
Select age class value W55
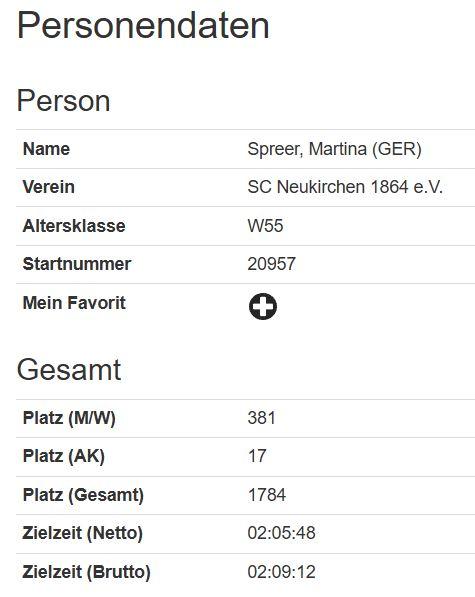(x=265, y=226)
